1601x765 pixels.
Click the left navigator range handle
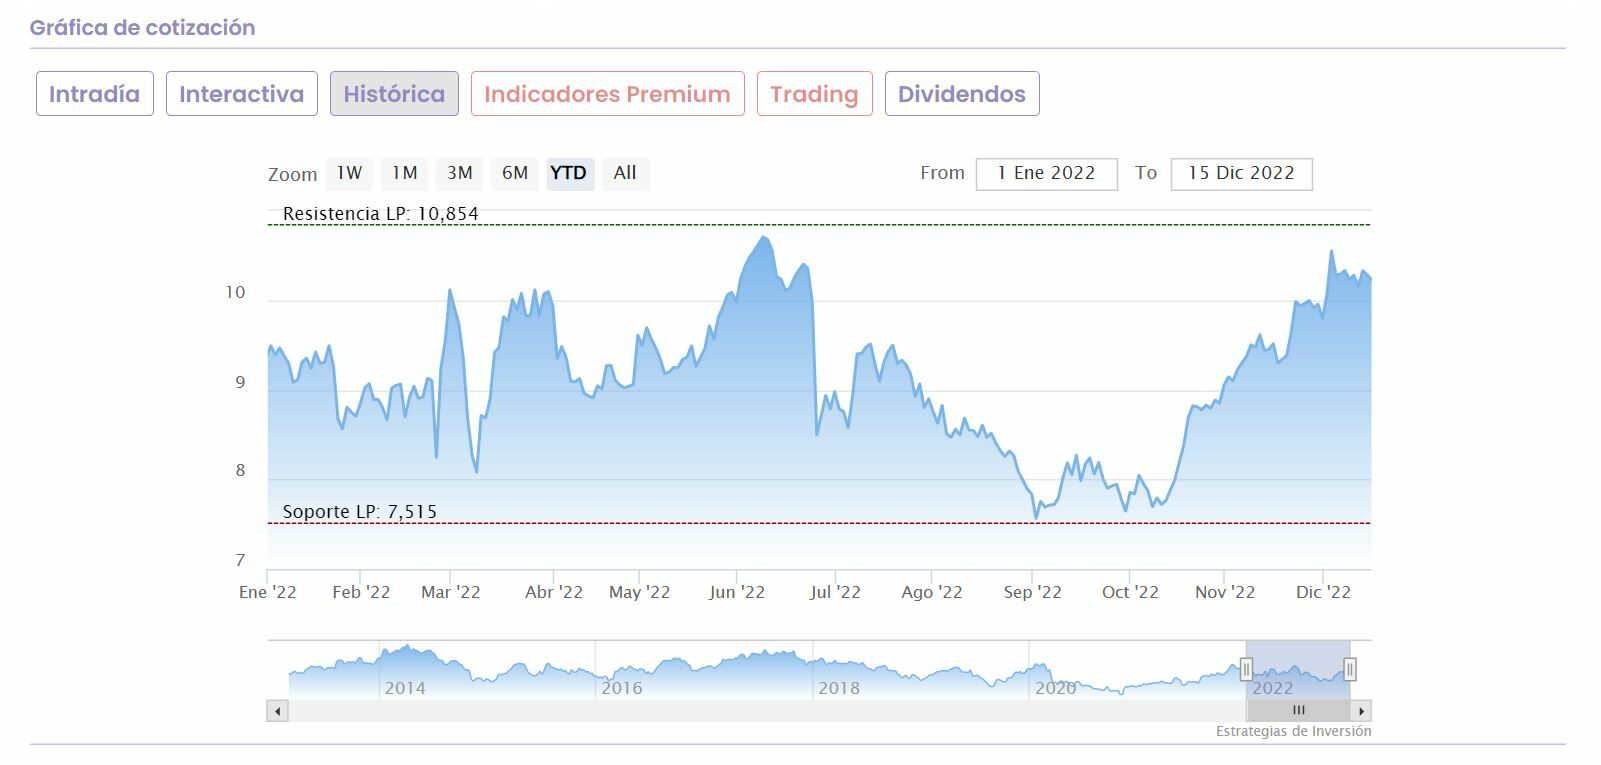tap(1246, 669)
